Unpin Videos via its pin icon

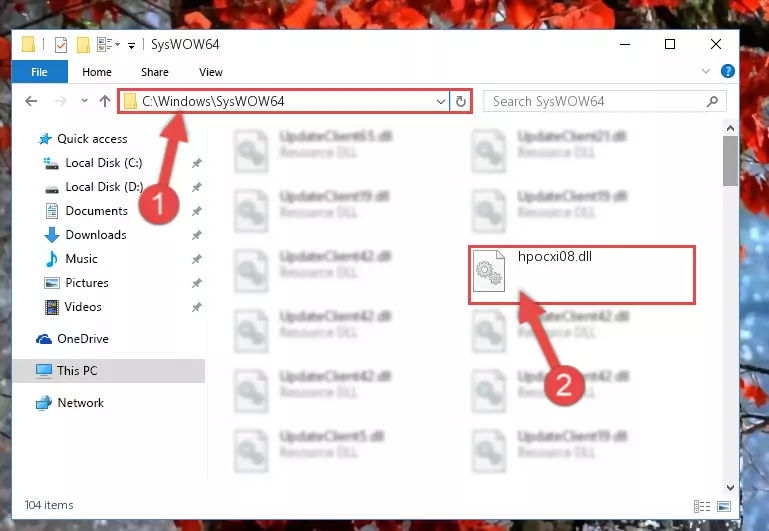coord(197,307)
